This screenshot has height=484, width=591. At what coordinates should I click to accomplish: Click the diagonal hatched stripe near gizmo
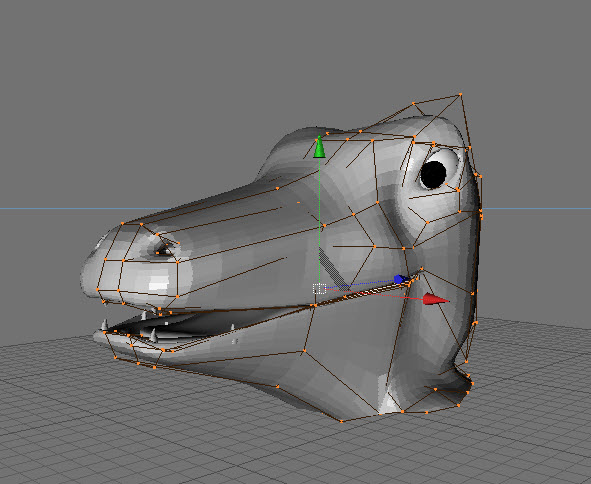334,268
